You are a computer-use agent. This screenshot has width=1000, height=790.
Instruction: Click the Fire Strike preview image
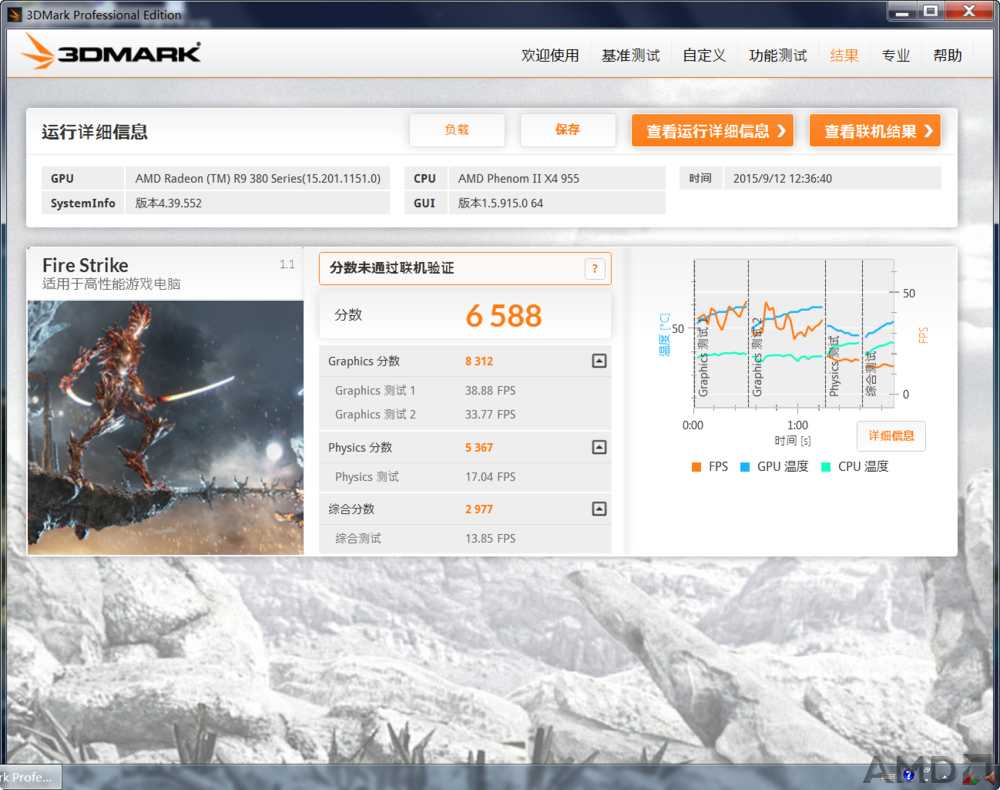click(x=165, y=427)
